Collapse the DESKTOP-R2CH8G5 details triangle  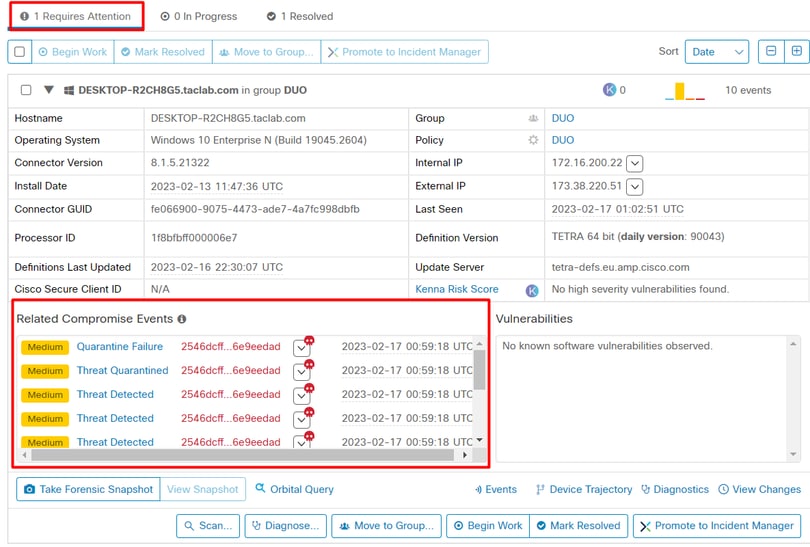coord(49,89)
